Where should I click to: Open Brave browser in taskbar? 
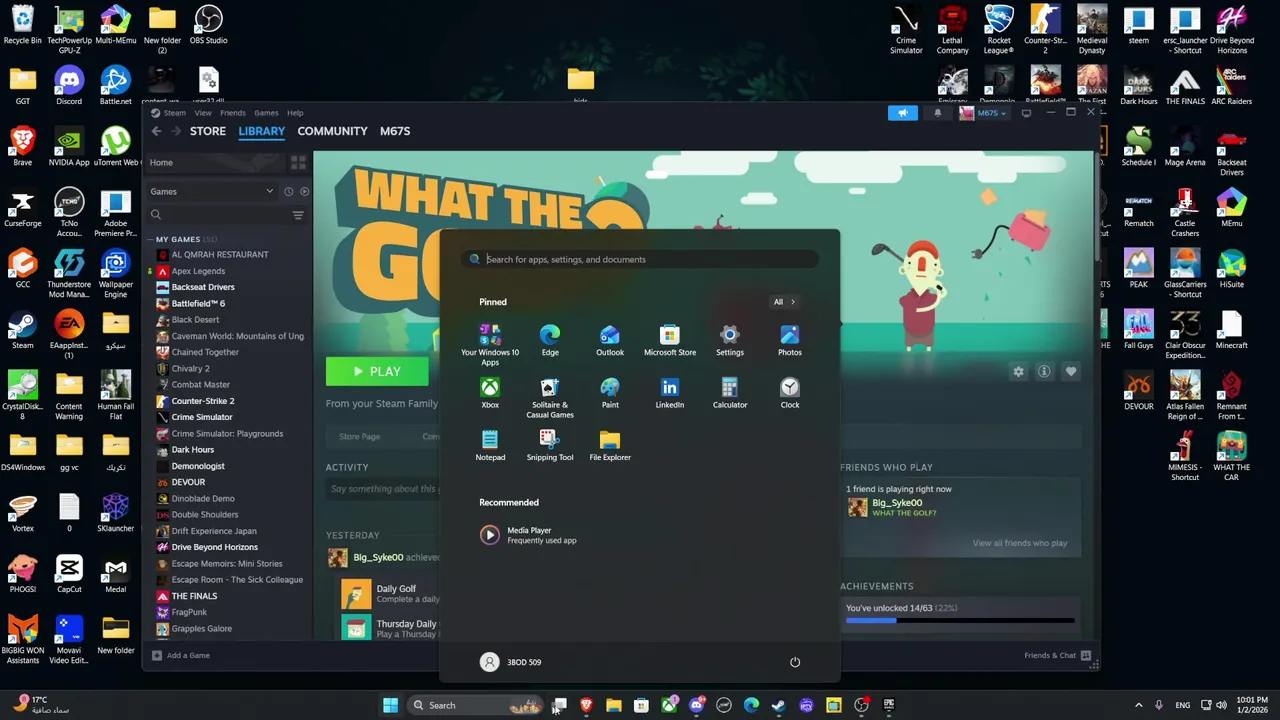[x=587, y=706]
